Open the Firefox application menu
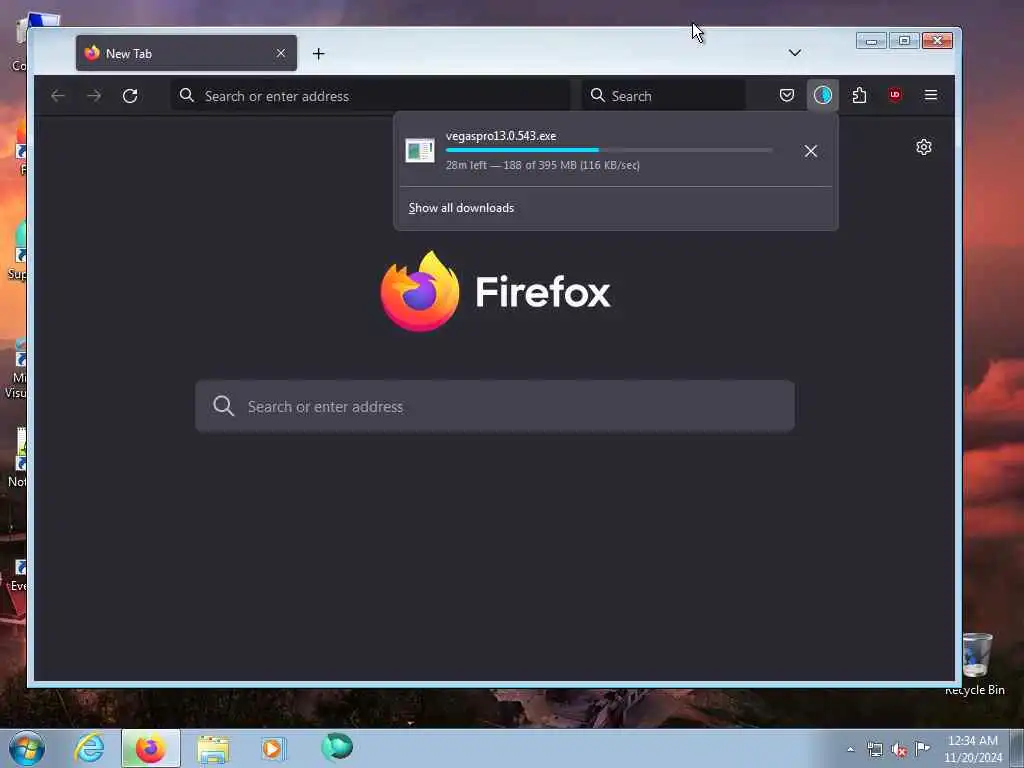Viewport: 1024px width, 768px height. (931, 95)
